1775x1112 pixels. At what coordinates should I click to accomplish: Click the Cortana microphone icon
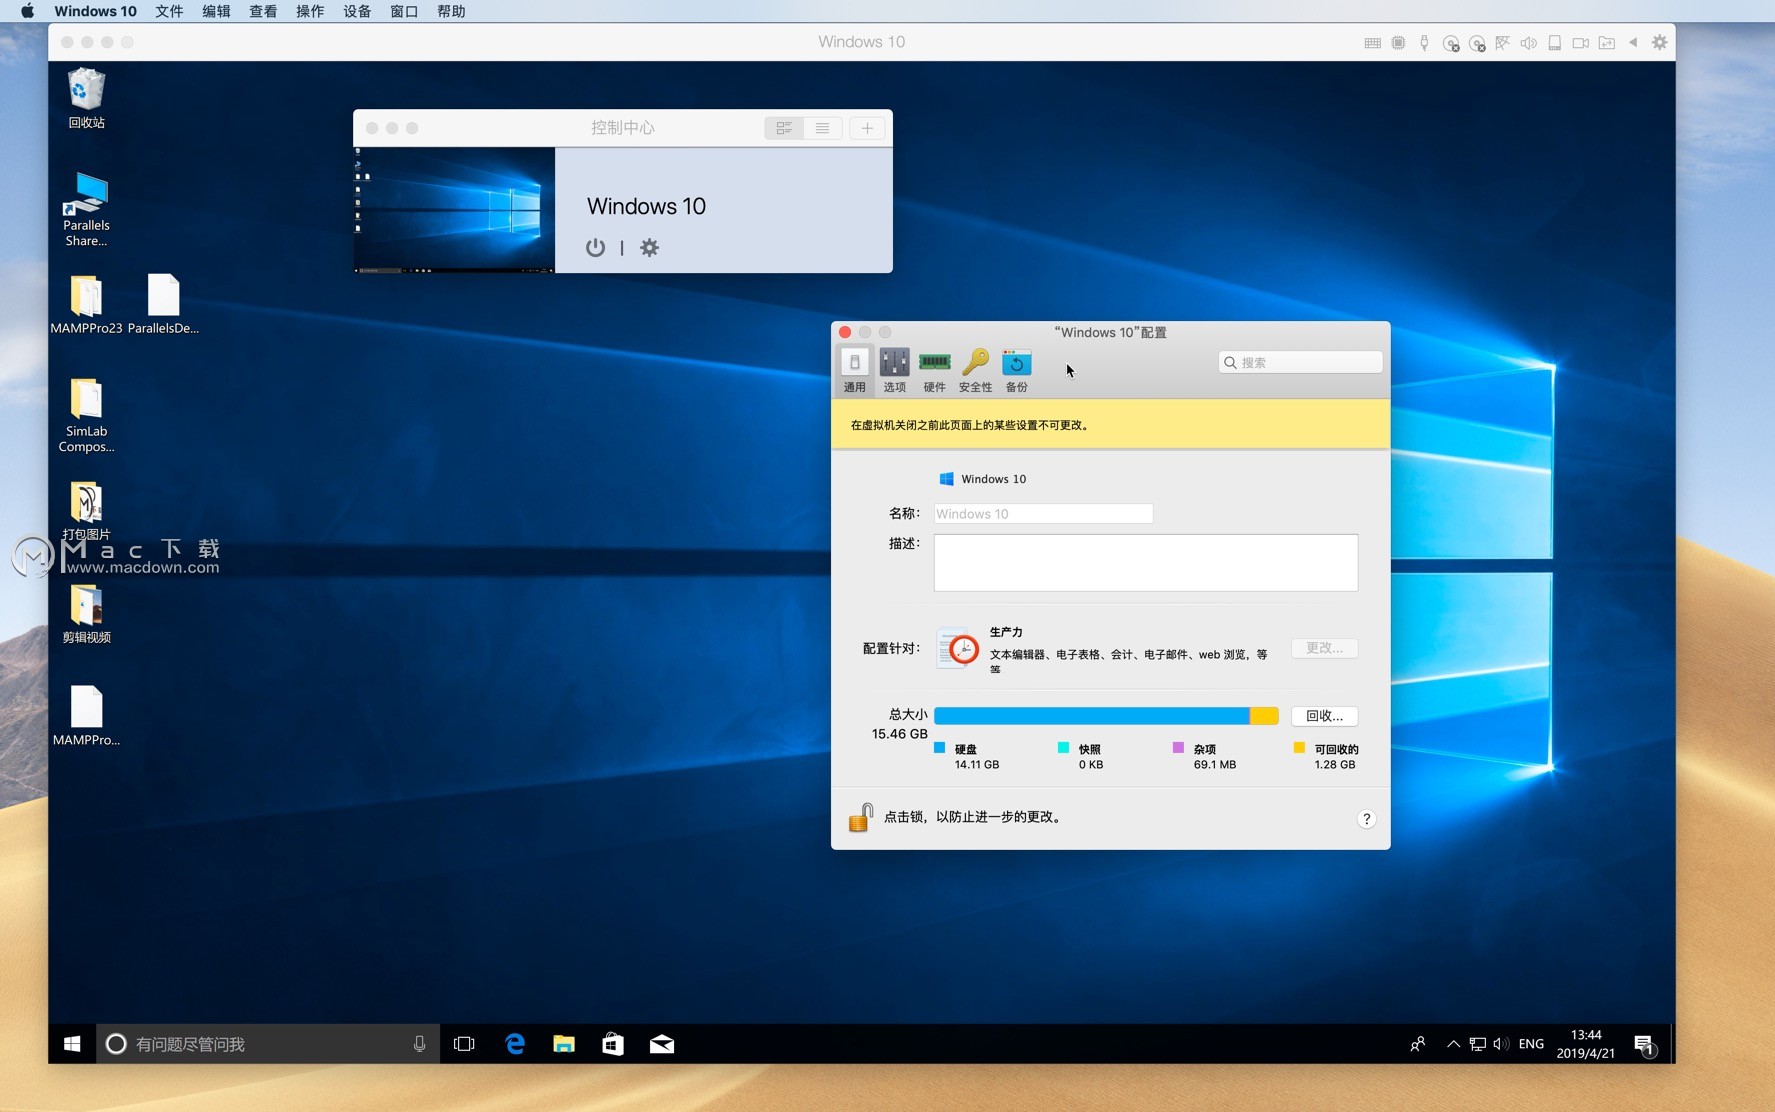click(x=419, y=1043)
